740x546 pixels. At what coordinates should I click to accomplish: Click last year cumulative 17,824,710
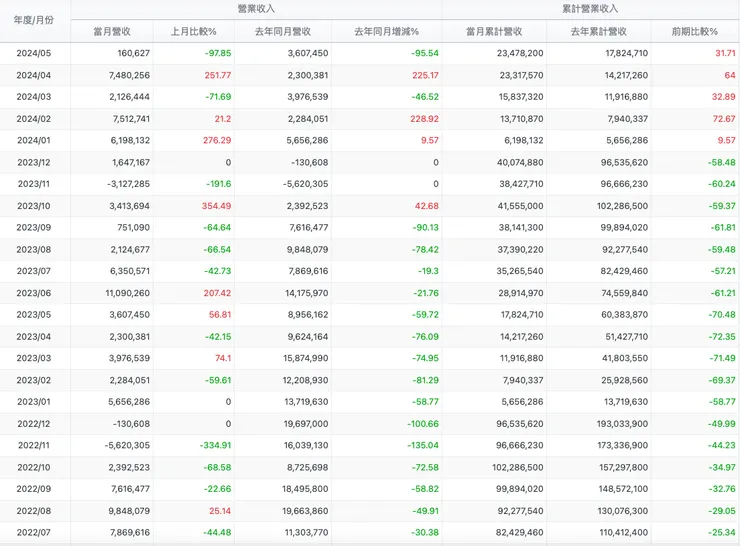[627, 53]
